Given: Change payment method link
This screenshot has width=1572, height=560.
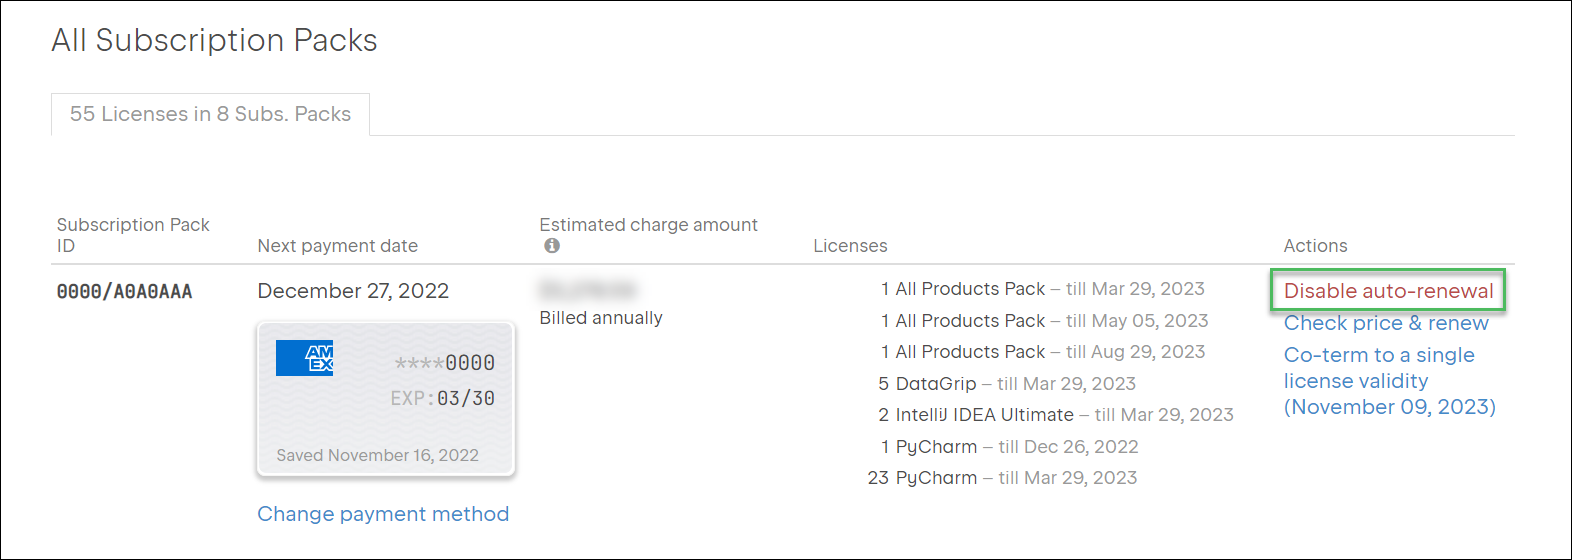Looking at the screenshot, I should [383, 514].
